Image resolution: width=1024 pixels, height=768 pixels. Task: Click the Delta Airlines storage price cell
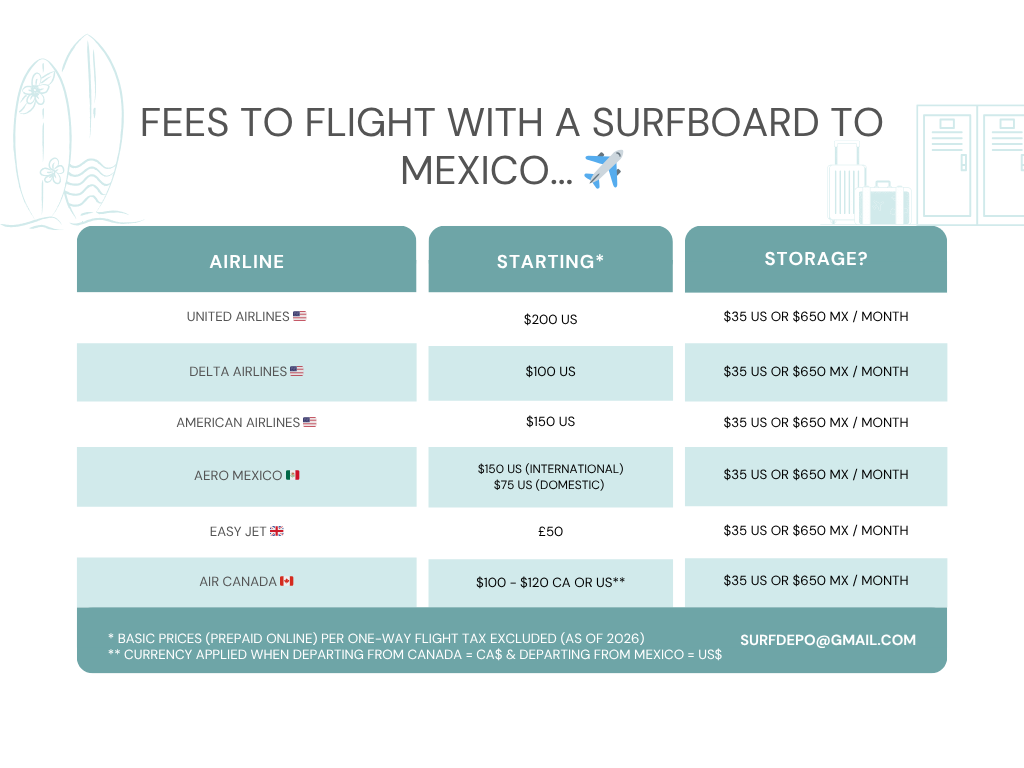coord(816,371)
